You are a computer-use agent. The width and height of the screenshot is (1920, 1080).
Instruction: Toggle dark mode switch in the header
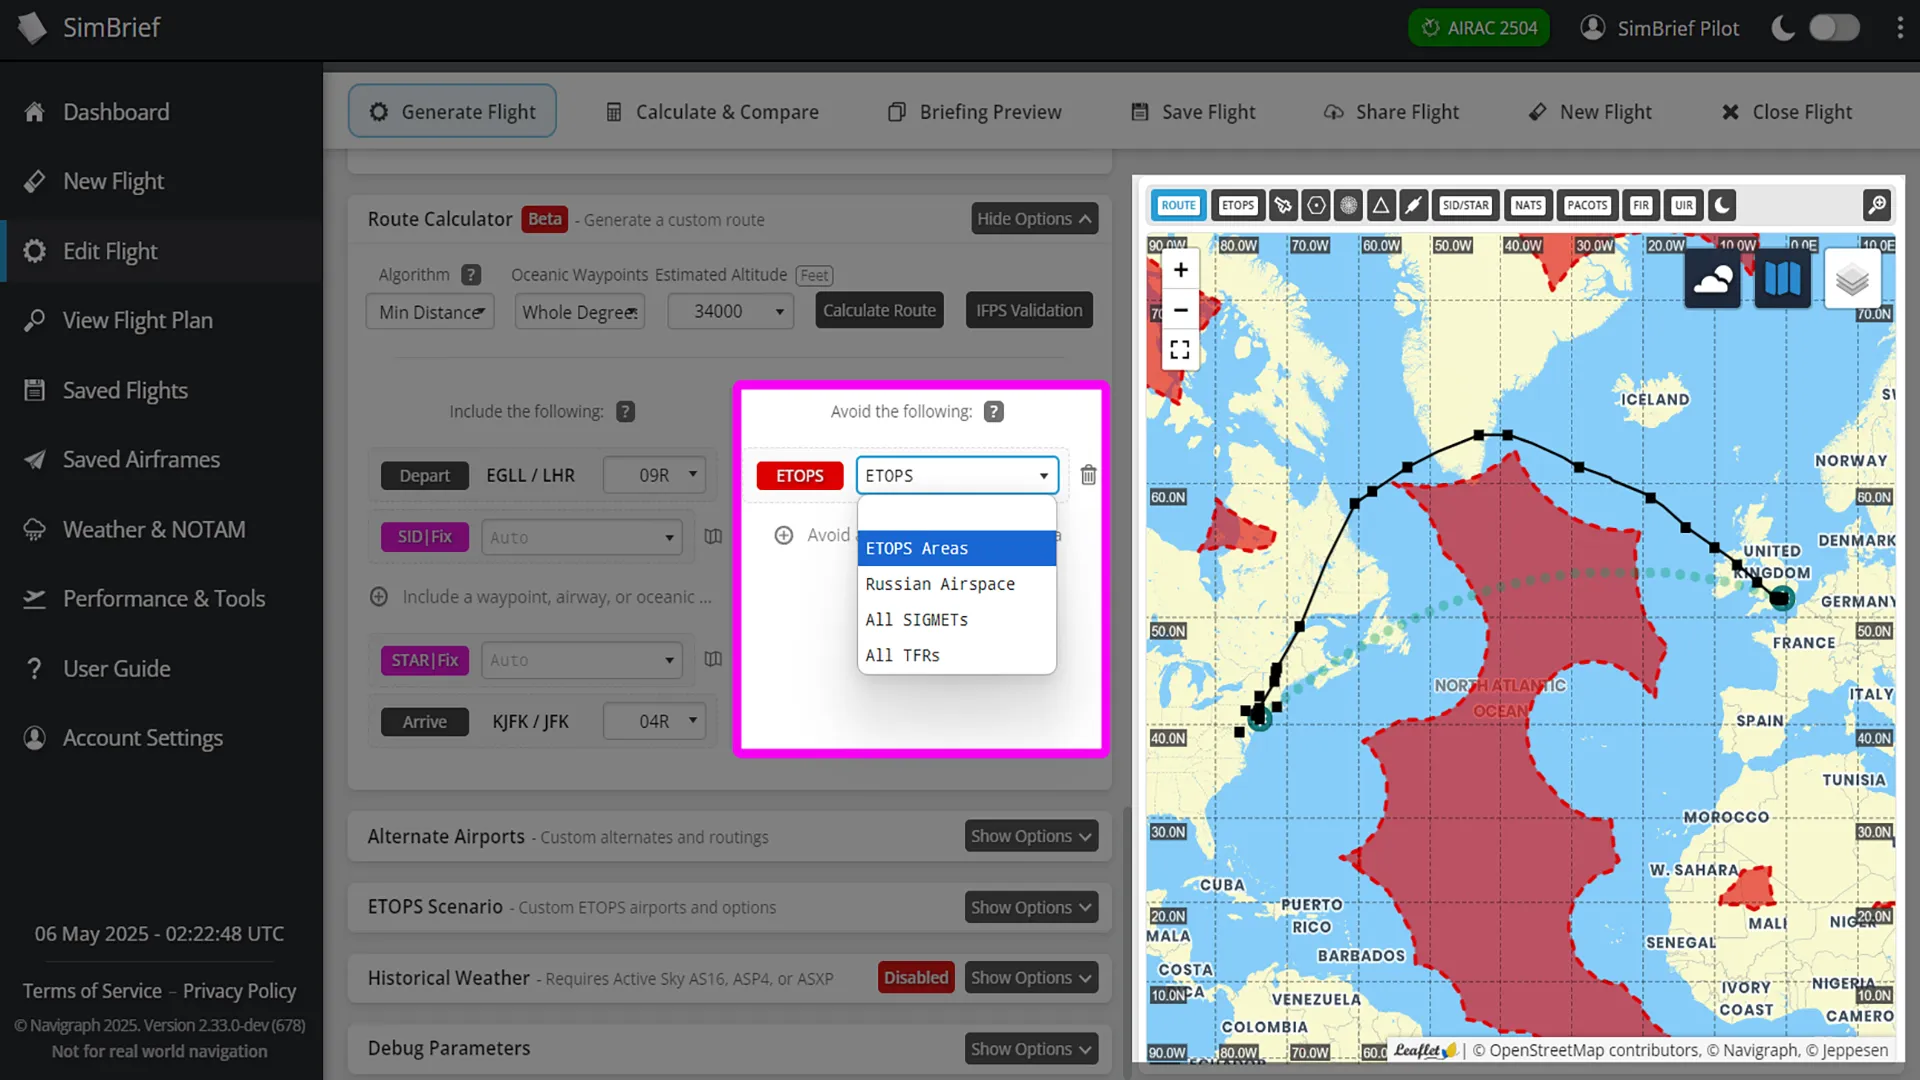1835,28
